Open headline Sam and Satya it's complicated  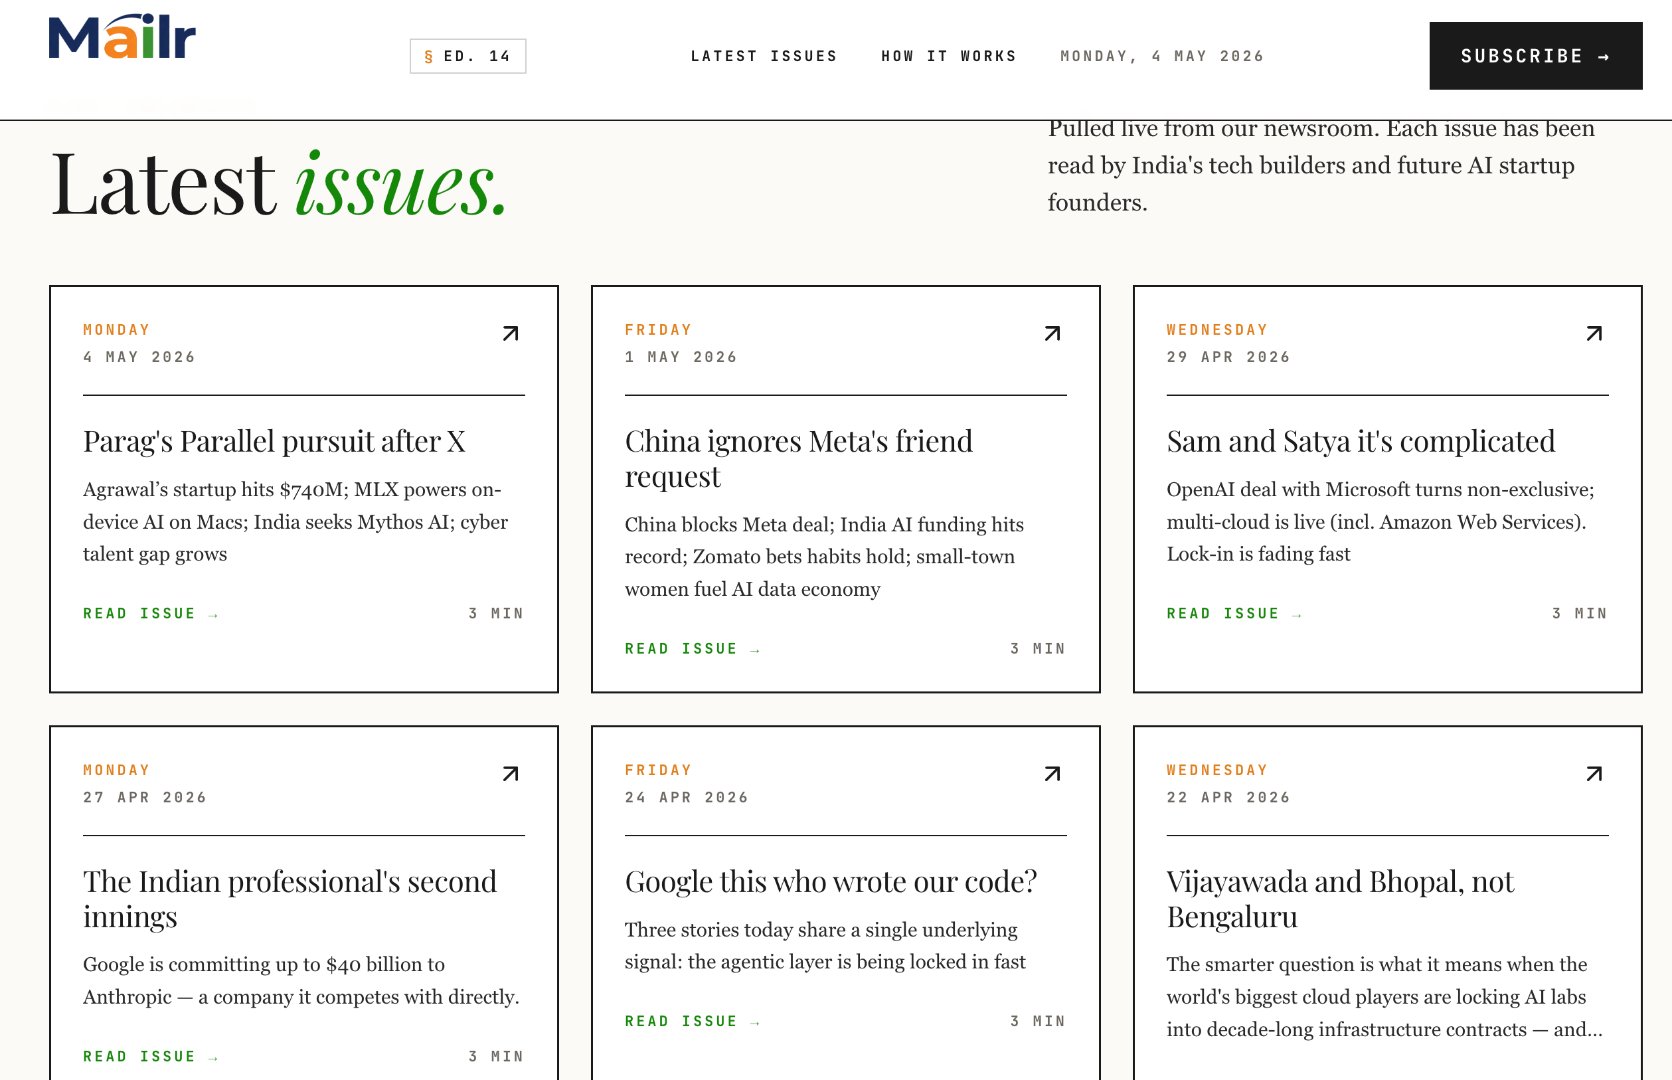pos(1361,441)
